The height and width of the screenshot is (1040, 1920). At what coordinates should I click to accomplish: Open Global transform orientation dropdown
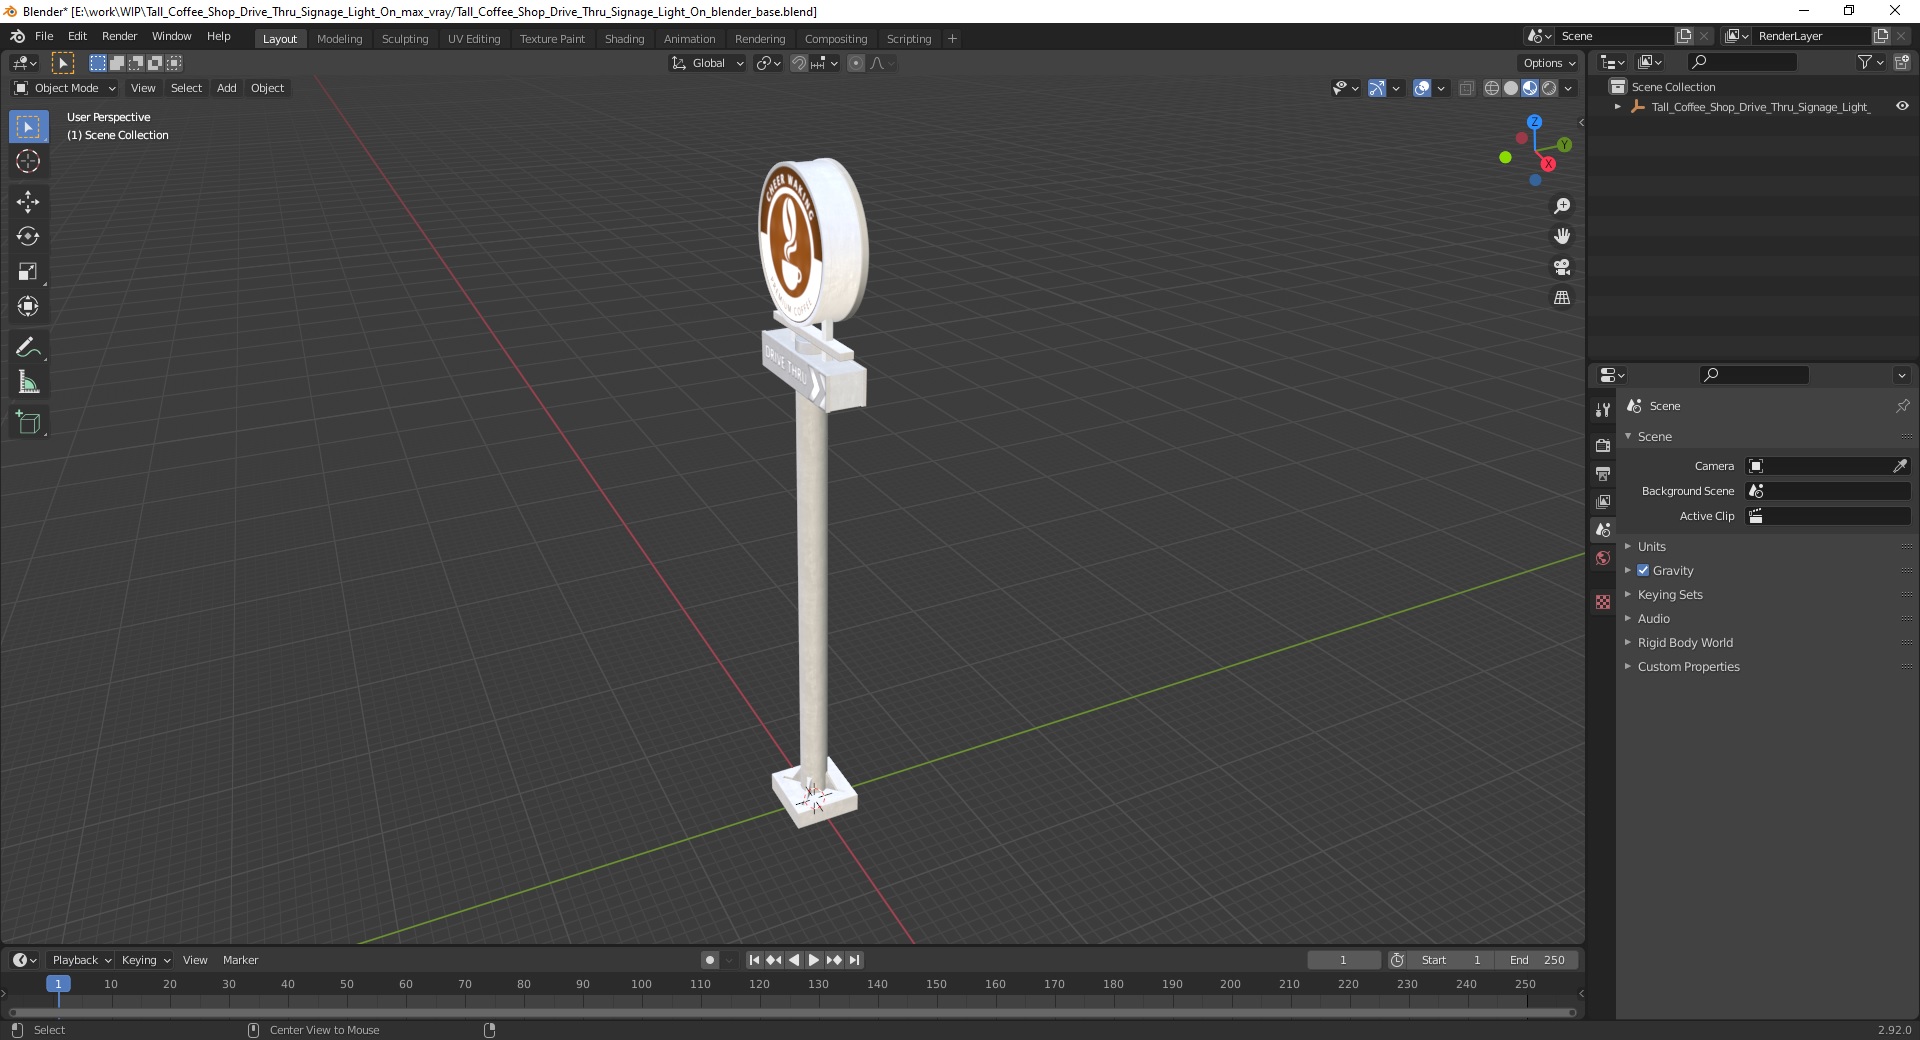[707, 63]
